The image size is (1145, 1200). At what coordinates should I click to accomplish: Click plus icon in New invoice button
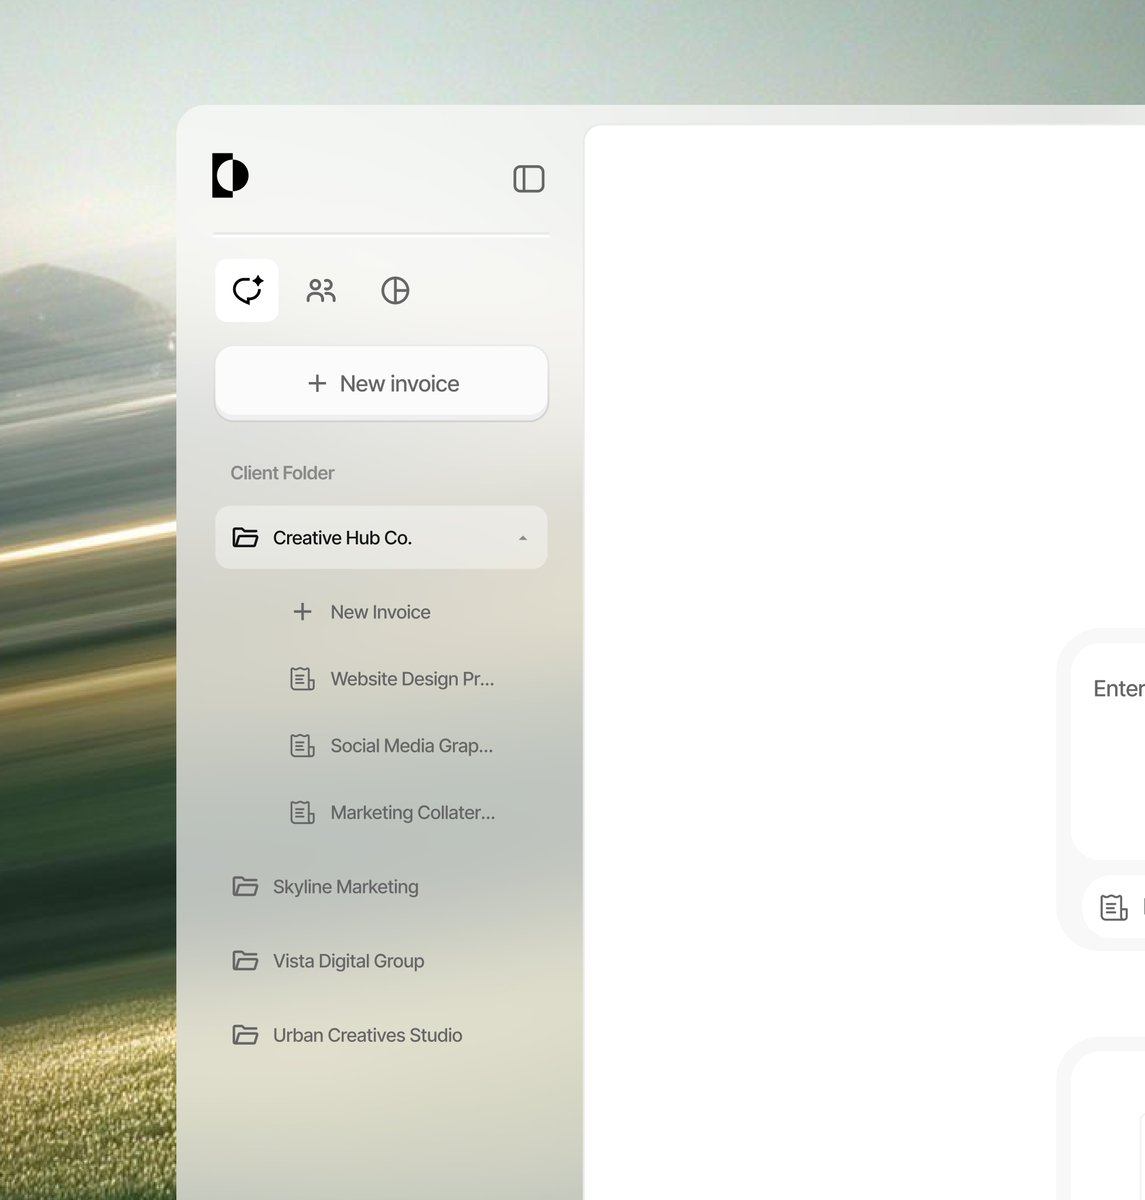tap(317, 383)
